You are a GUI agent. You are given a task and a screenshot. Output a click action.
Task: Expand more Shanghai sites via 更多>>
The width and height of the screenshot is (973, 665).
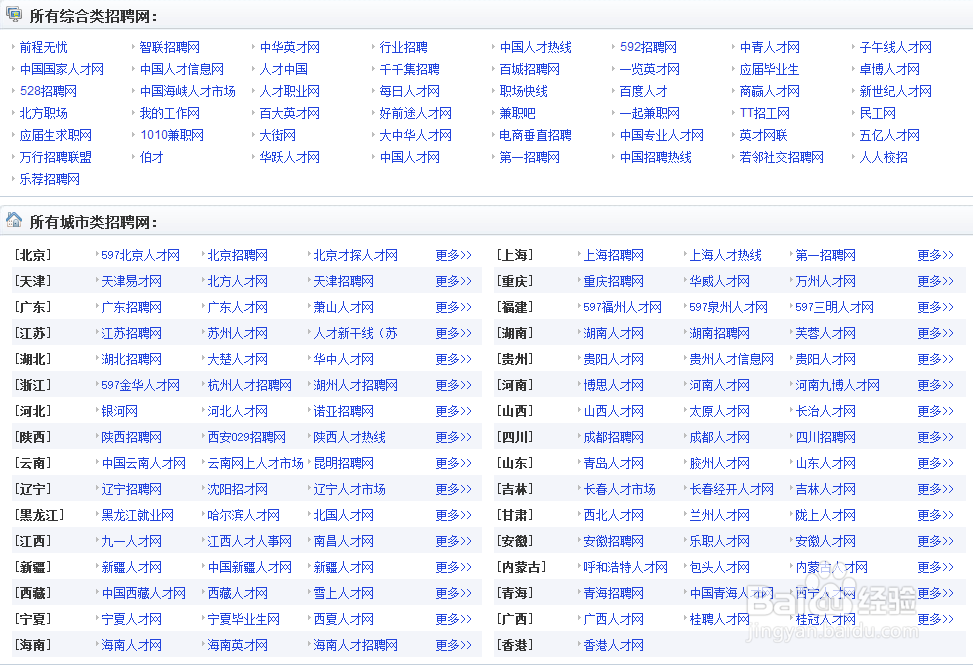pos(934,255)
